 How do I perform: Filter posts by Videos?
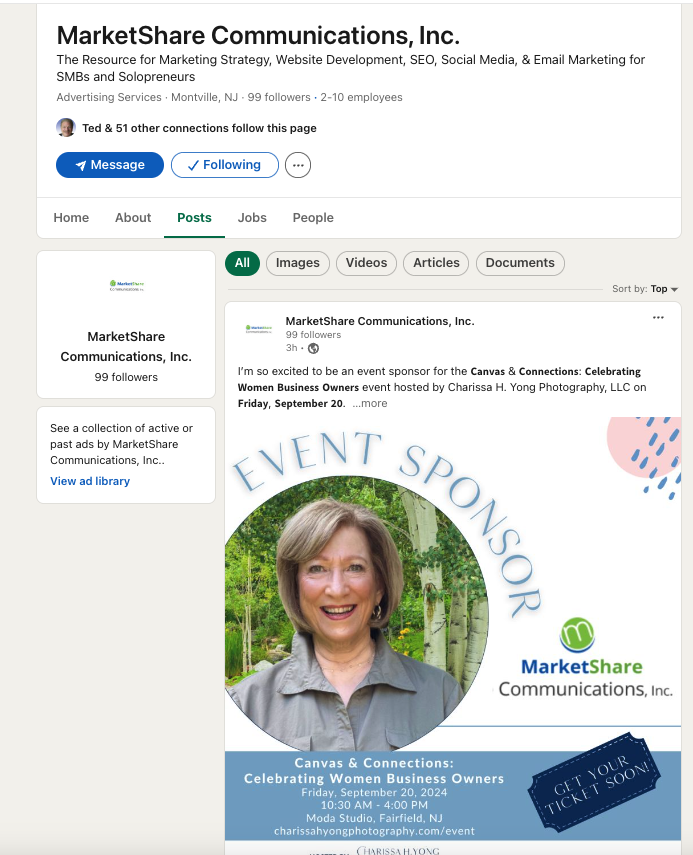point(366,263)
